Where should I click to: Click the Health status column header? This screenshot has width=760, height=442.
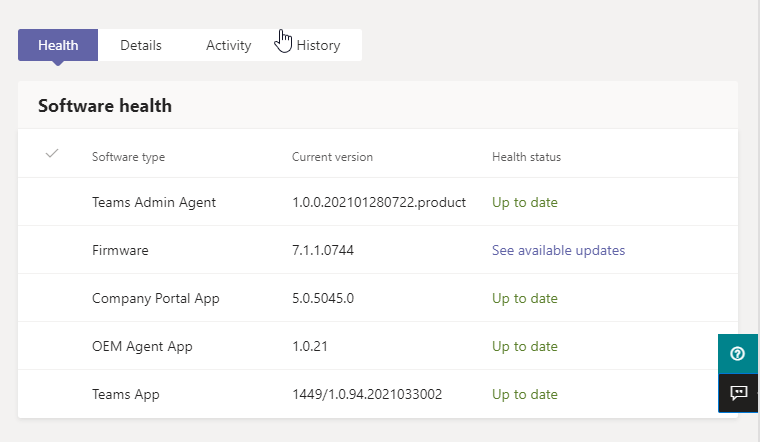[x=526, y=157]
